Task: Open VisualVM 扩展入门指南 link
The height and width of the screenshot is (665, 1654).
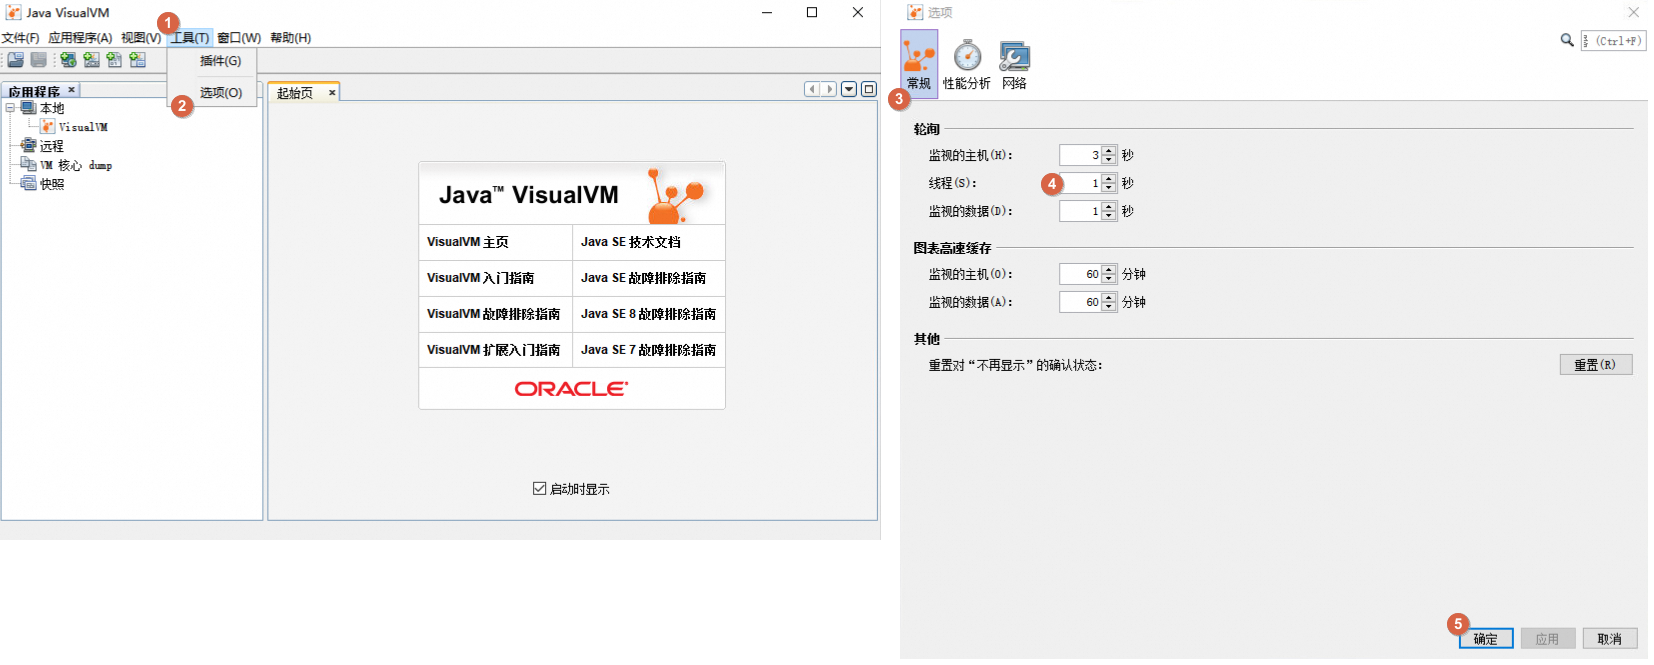Action: click(493, 350)
